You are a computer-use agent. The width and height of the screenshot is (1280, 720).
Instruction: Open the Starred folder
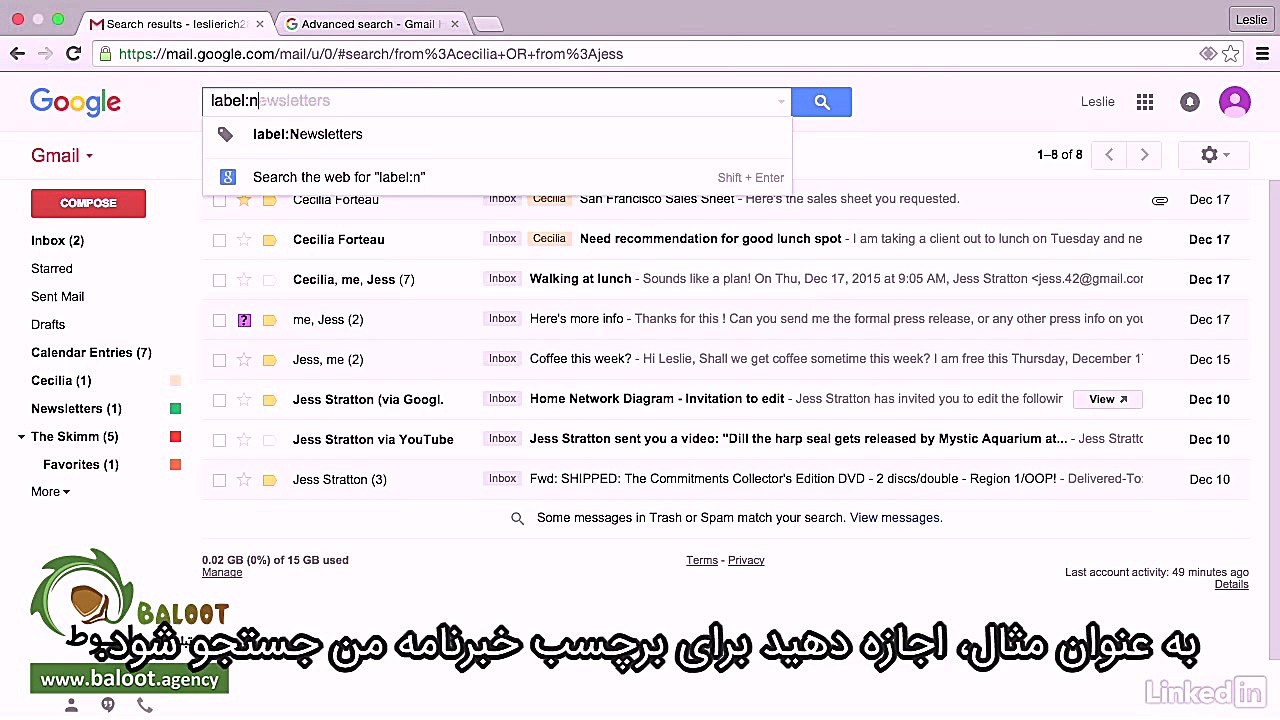coord(52,269)
